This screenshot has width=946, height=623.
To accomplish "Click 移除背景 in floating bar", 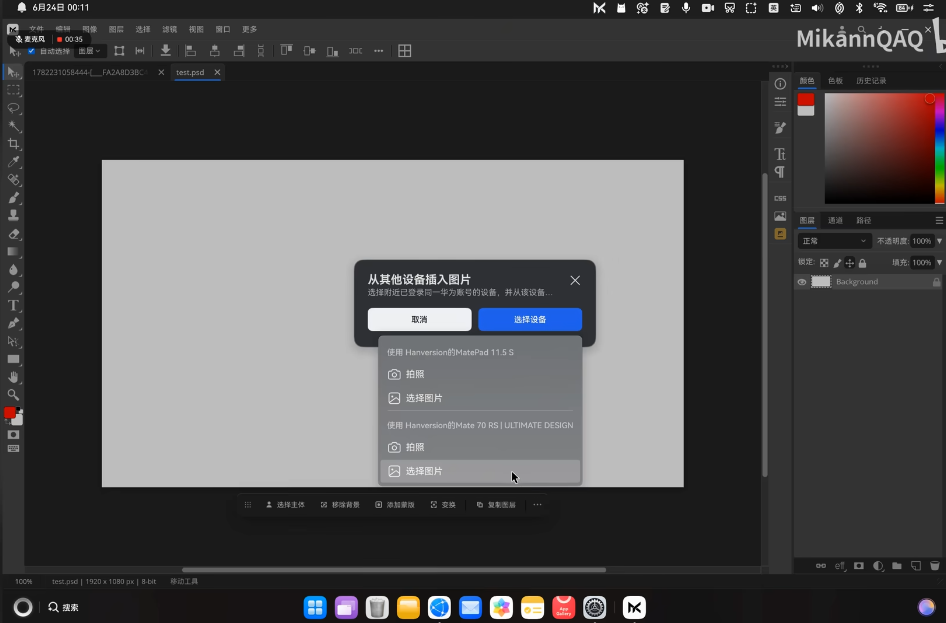I will tap(340, 505).
